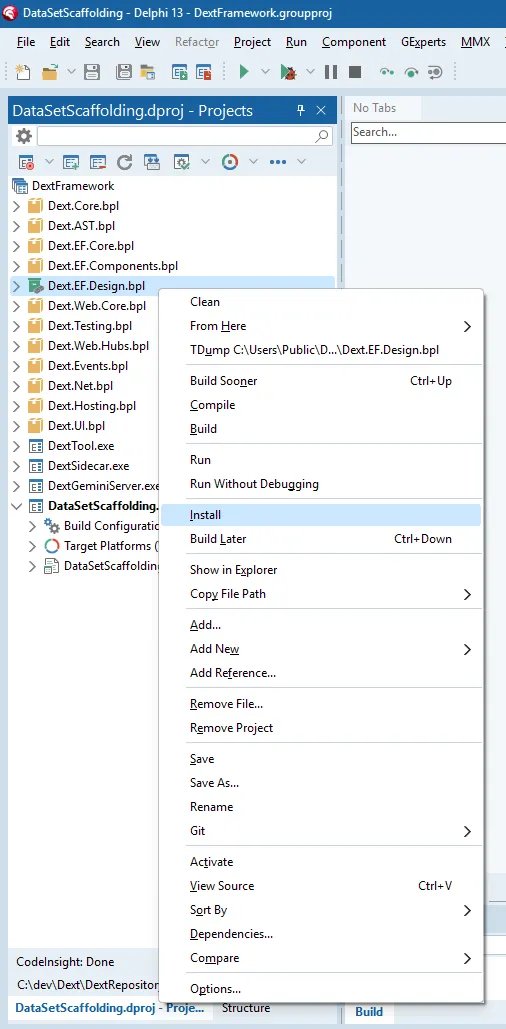Open the dropdown arrow next to the Run button

[x=265, y=72]
